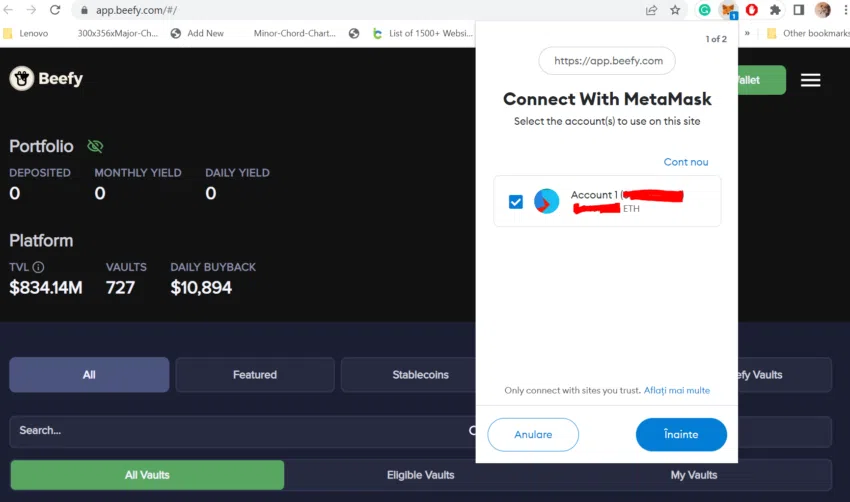Open the Beefy hamburger menu
This screenshot has width=850, height=502.
coord(810,80)
